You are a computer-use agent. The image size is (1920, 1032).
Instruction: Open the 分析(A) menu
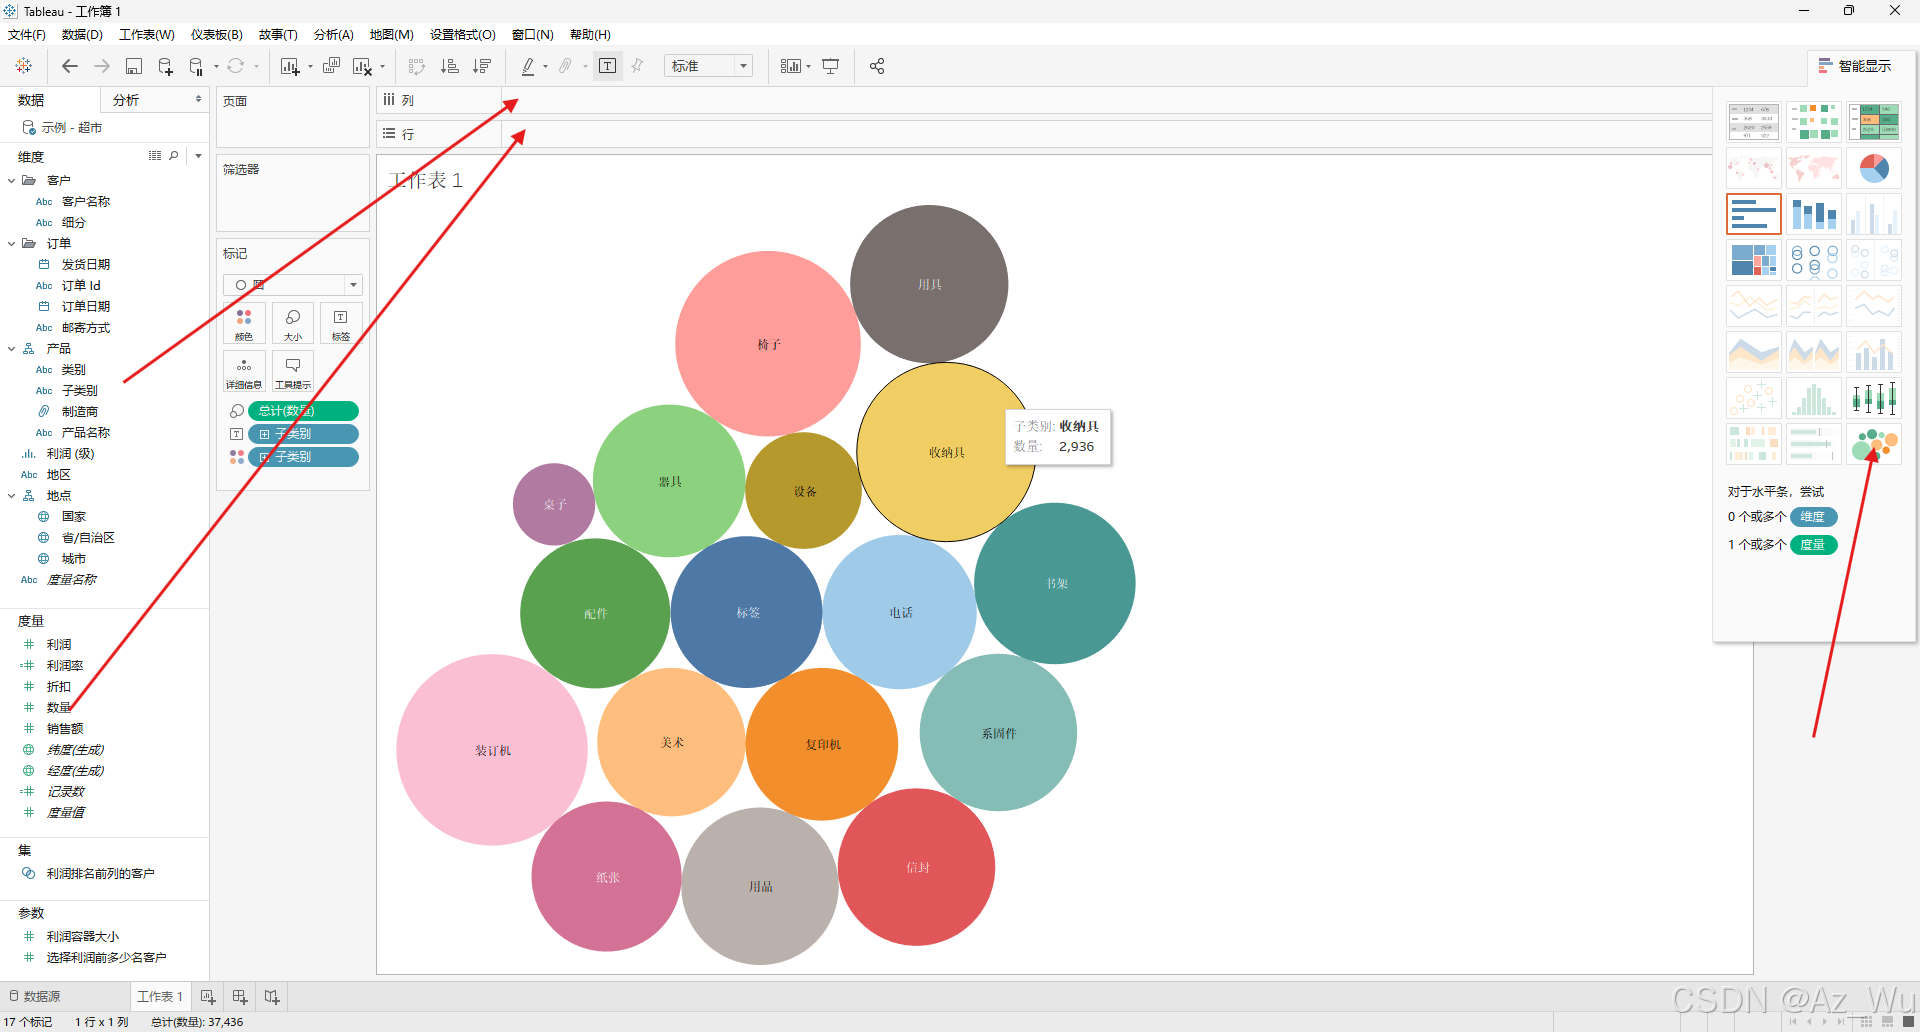click(334, 35)
